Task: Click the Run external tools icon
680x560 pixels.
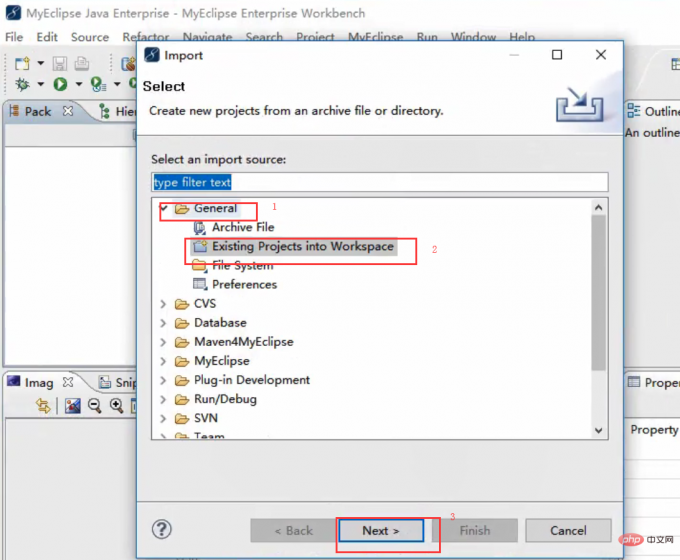Action: [x=98, y=84]
